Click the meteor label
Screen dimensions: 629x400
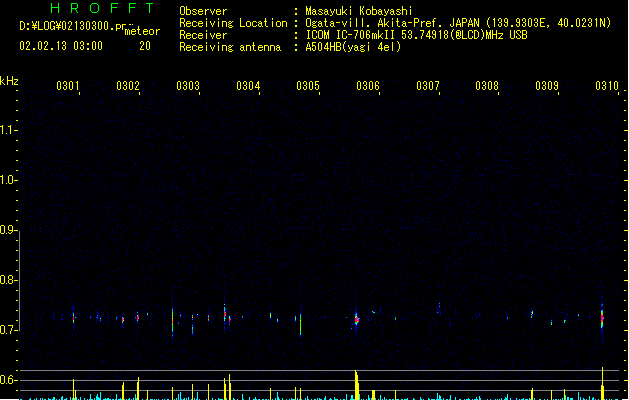pos(142,31)
